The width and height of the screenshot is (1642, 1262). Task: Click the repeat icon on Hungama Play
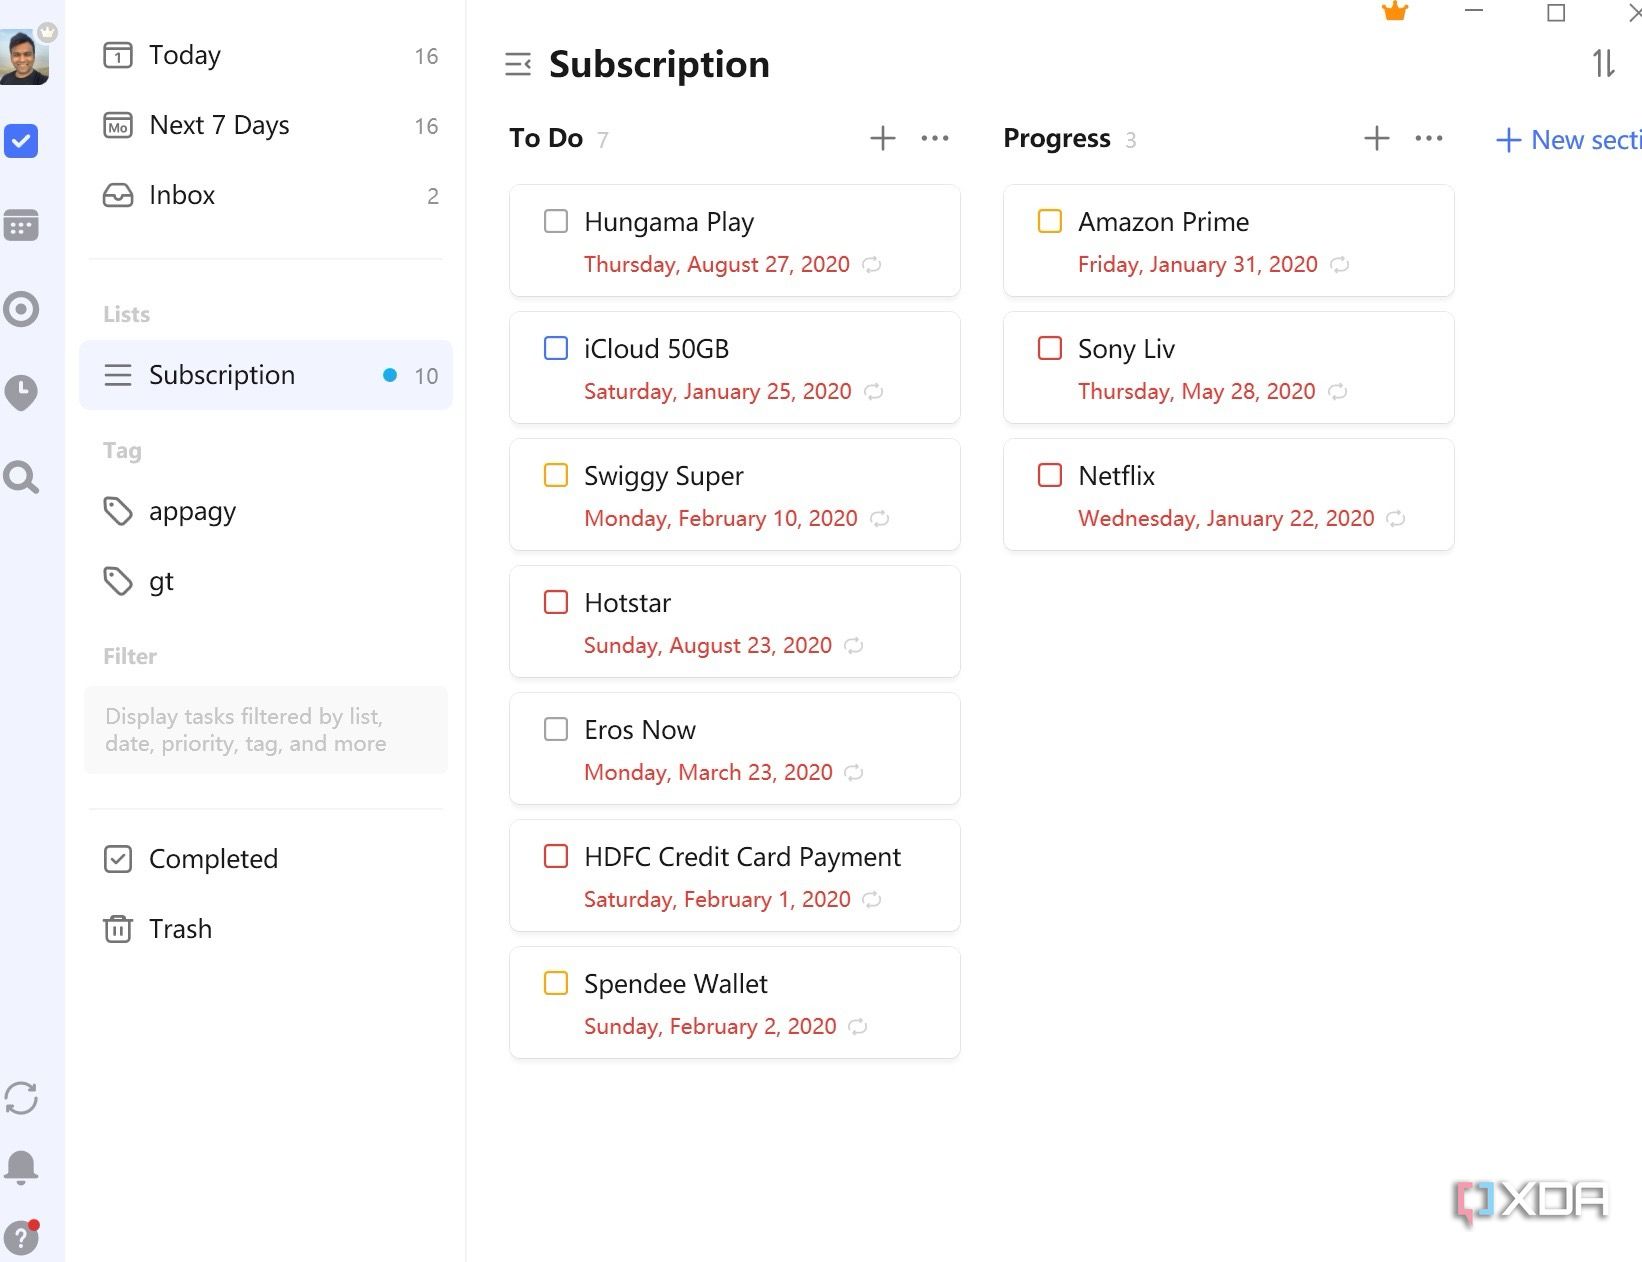point(872,265)
